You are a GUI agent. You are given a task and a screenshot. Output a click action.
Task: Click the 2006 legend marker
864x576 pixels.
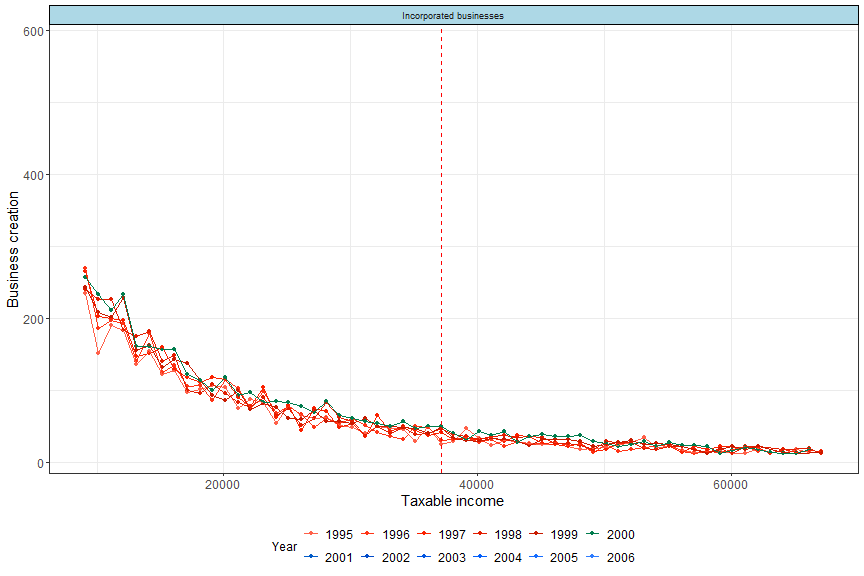click(593, 558)
